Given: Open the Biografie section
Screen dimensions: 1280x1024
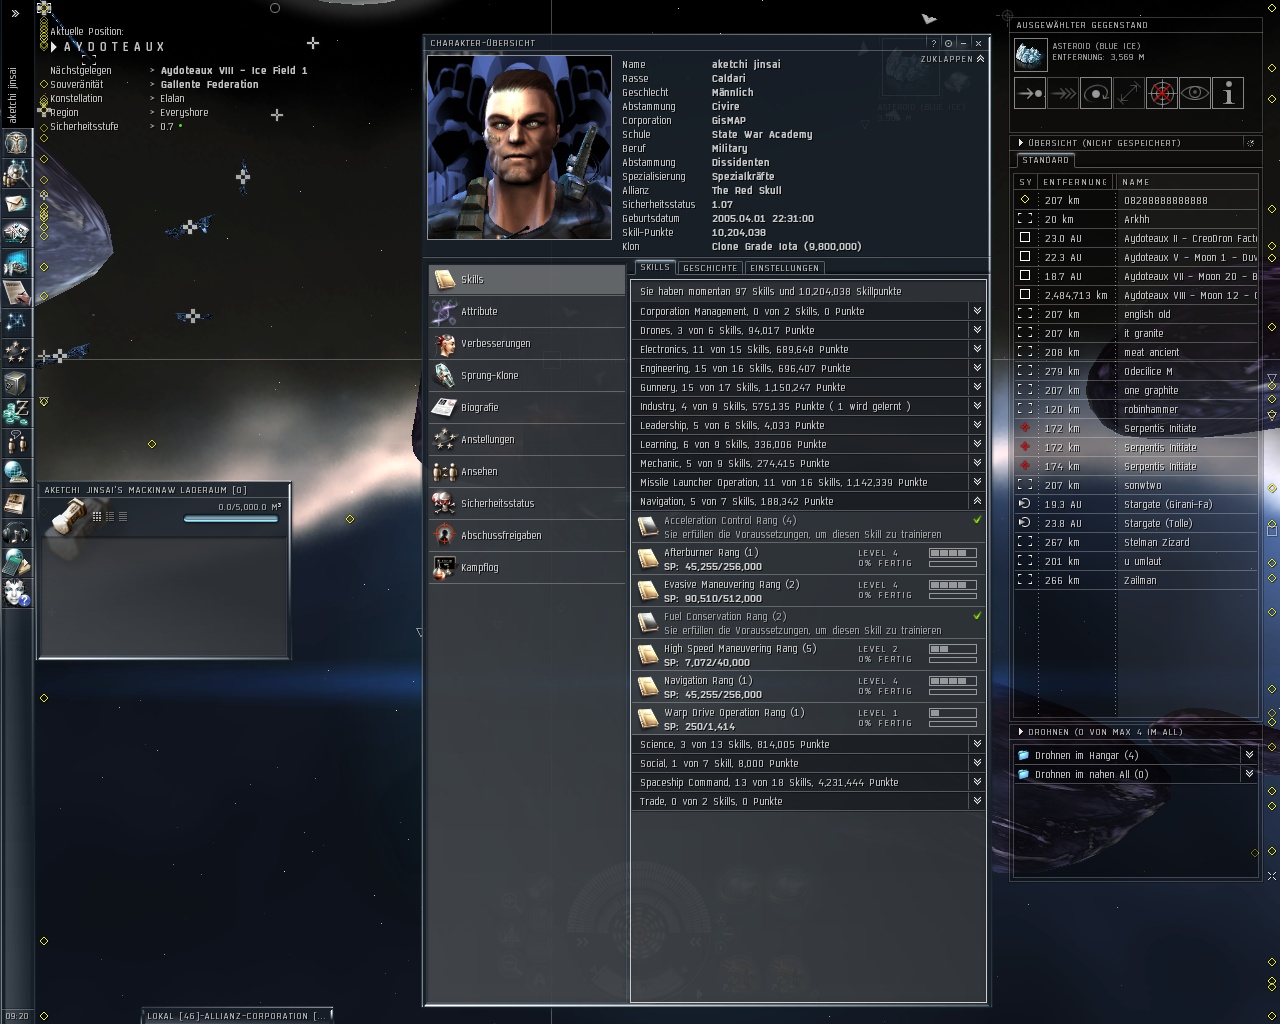Looking at the screenshot, I should click(527, 408).
